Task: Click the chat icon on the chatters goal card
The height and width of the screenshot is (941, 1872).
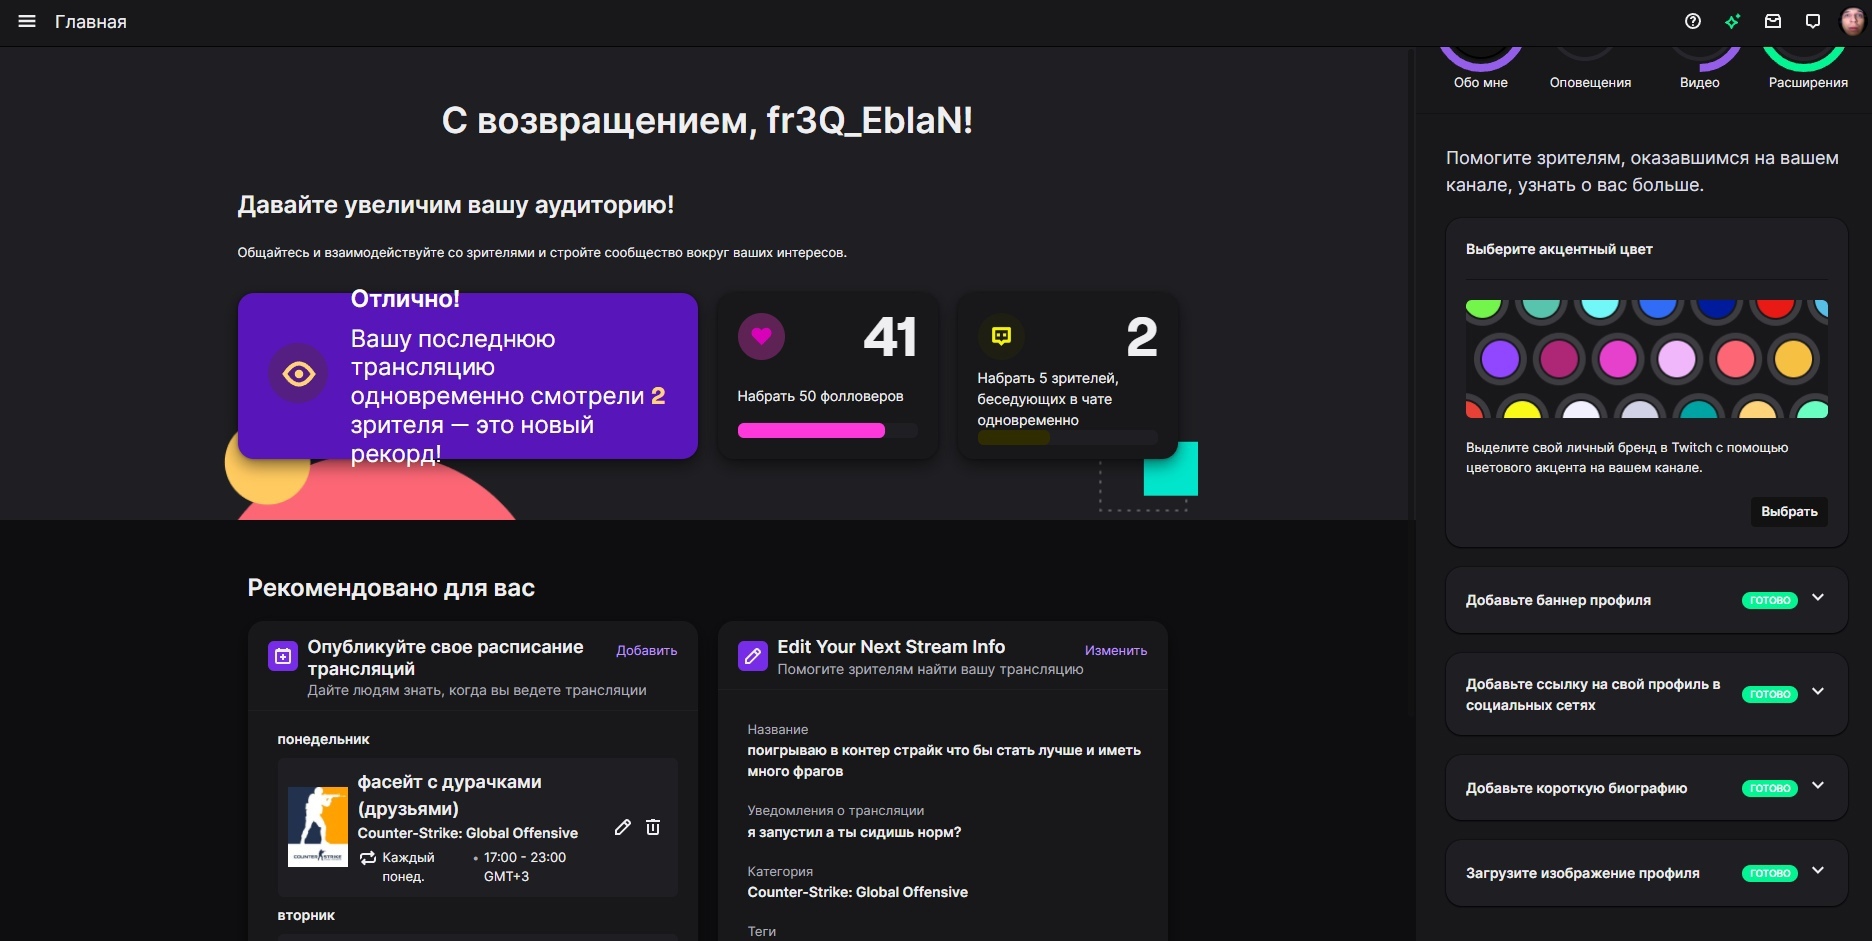Action: coord(1001,336)
